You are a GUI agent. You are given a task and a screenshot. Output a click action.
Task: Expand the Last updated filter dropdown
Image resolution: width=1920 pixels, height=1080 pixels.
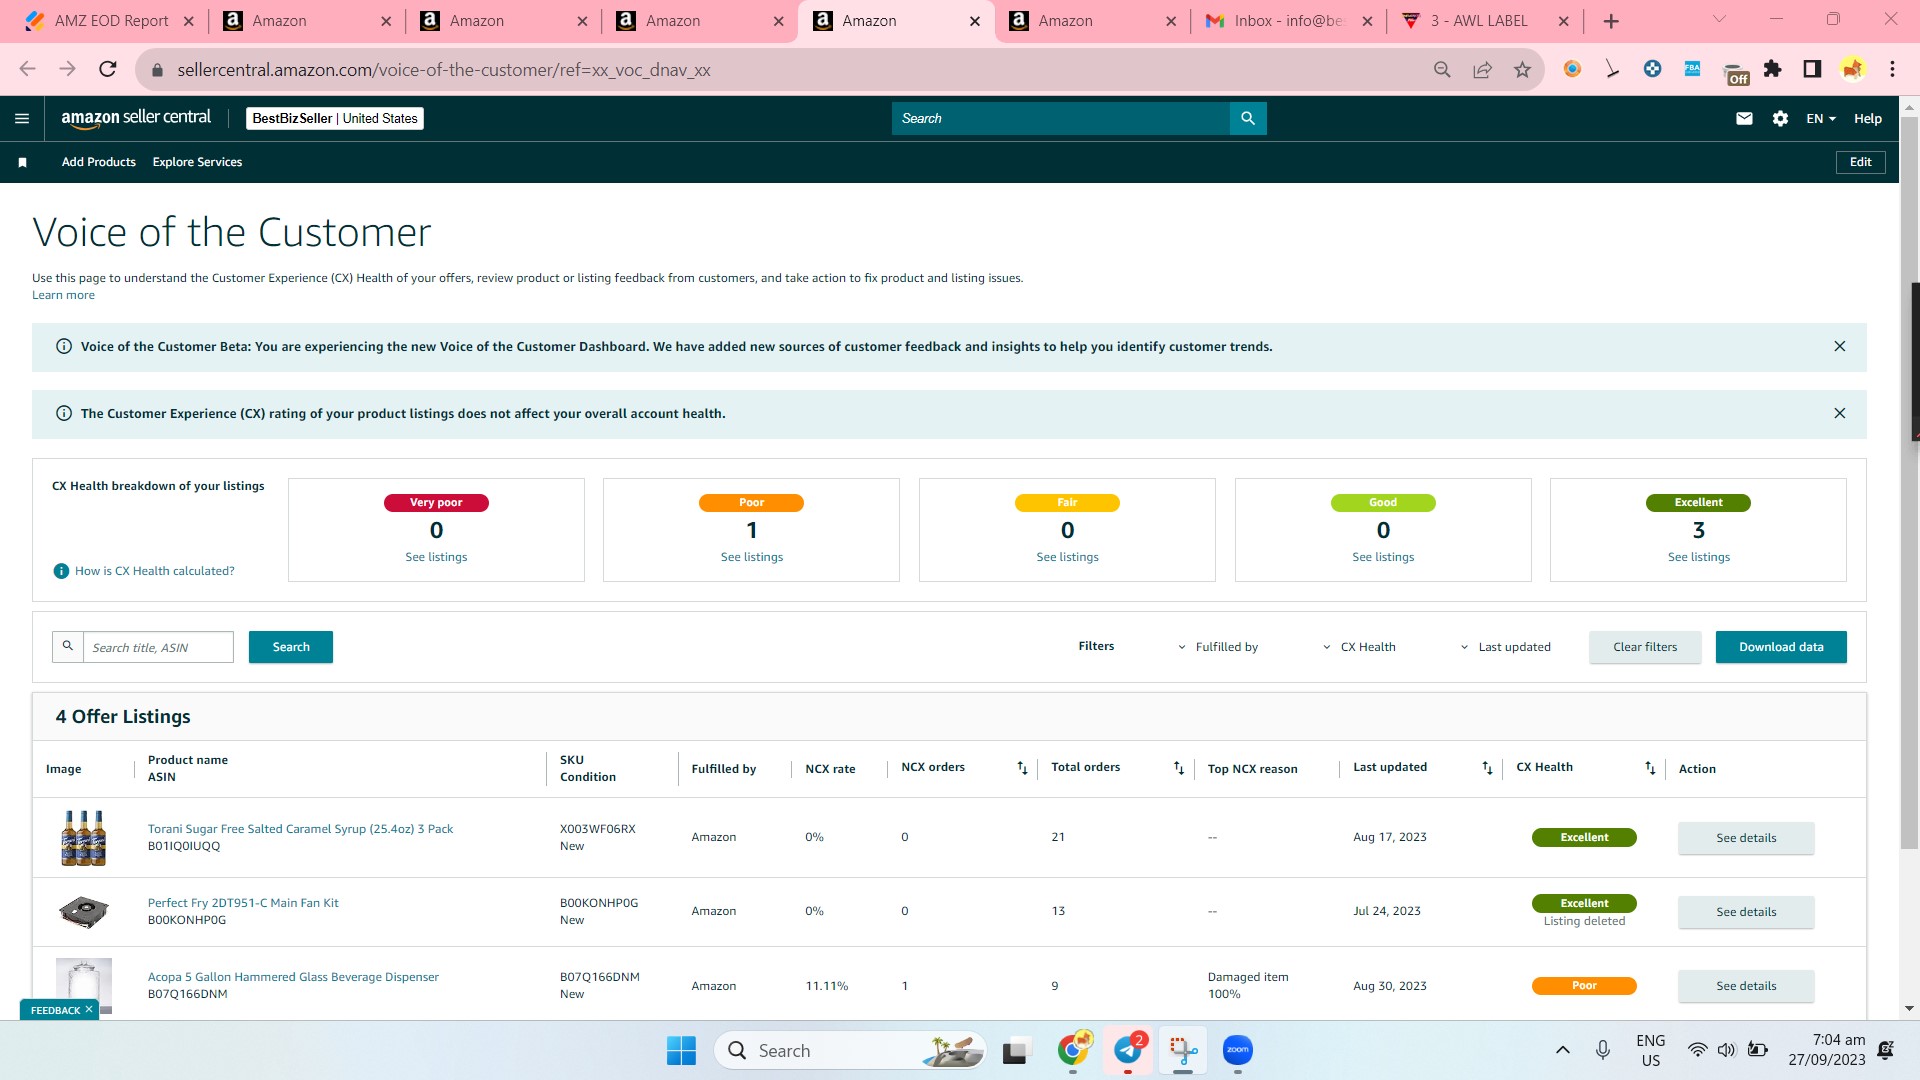[1505, 647]
